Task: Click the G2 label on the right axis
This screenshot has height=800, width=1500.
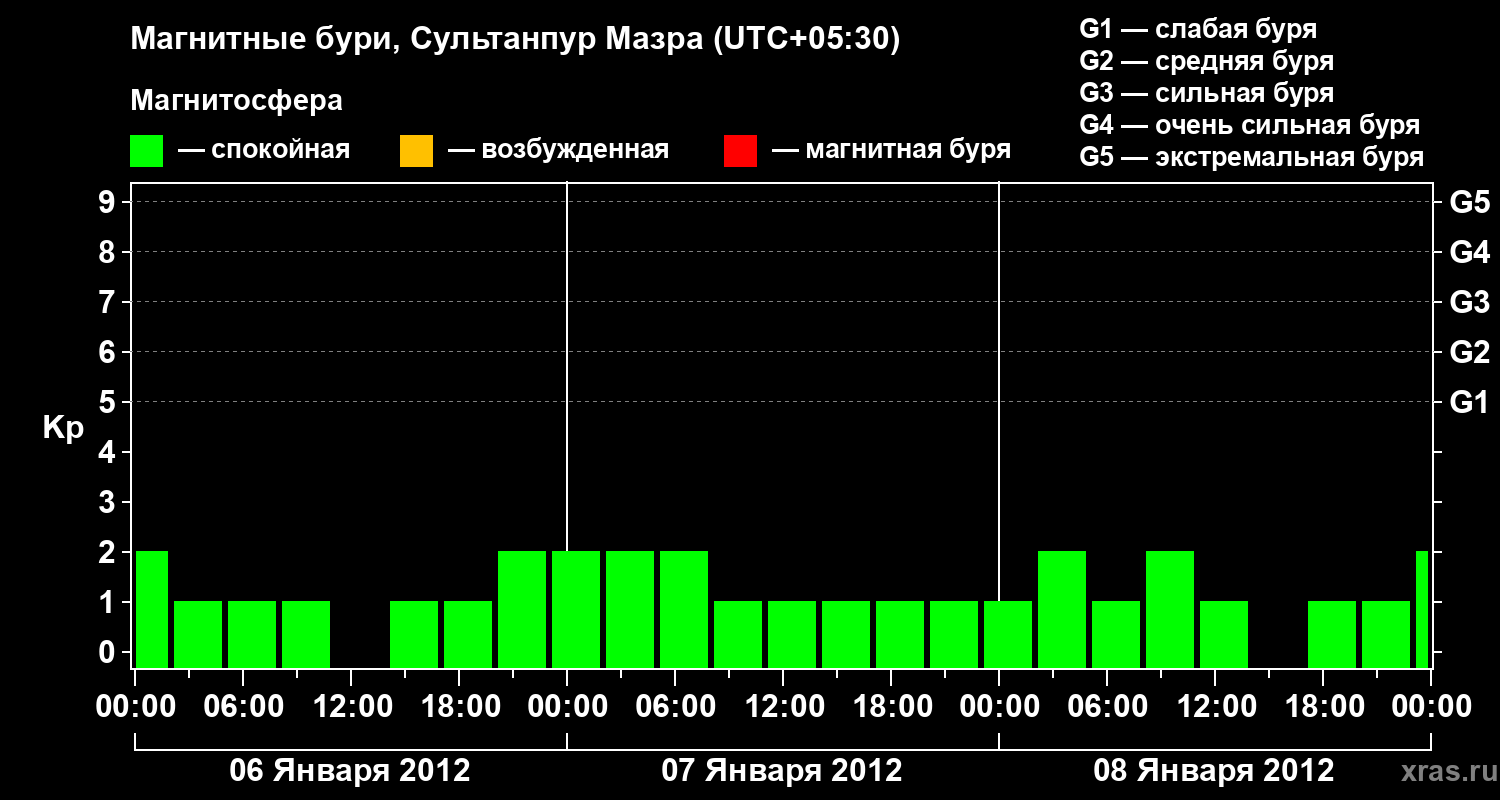Action: (1470, 352)
